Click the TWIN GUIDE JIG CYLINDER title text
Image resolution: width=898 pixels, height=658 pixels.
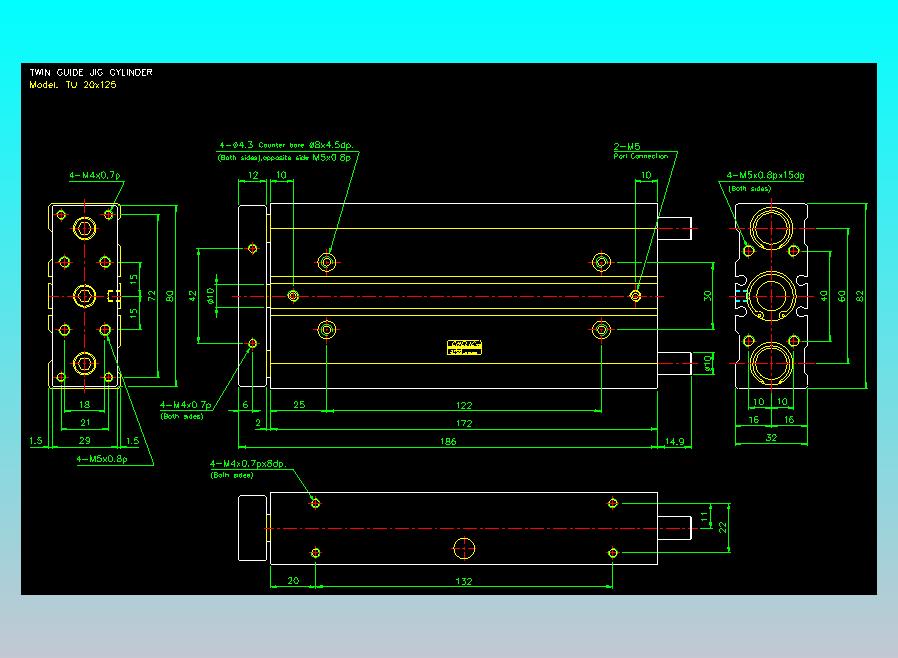coord(91,72)
